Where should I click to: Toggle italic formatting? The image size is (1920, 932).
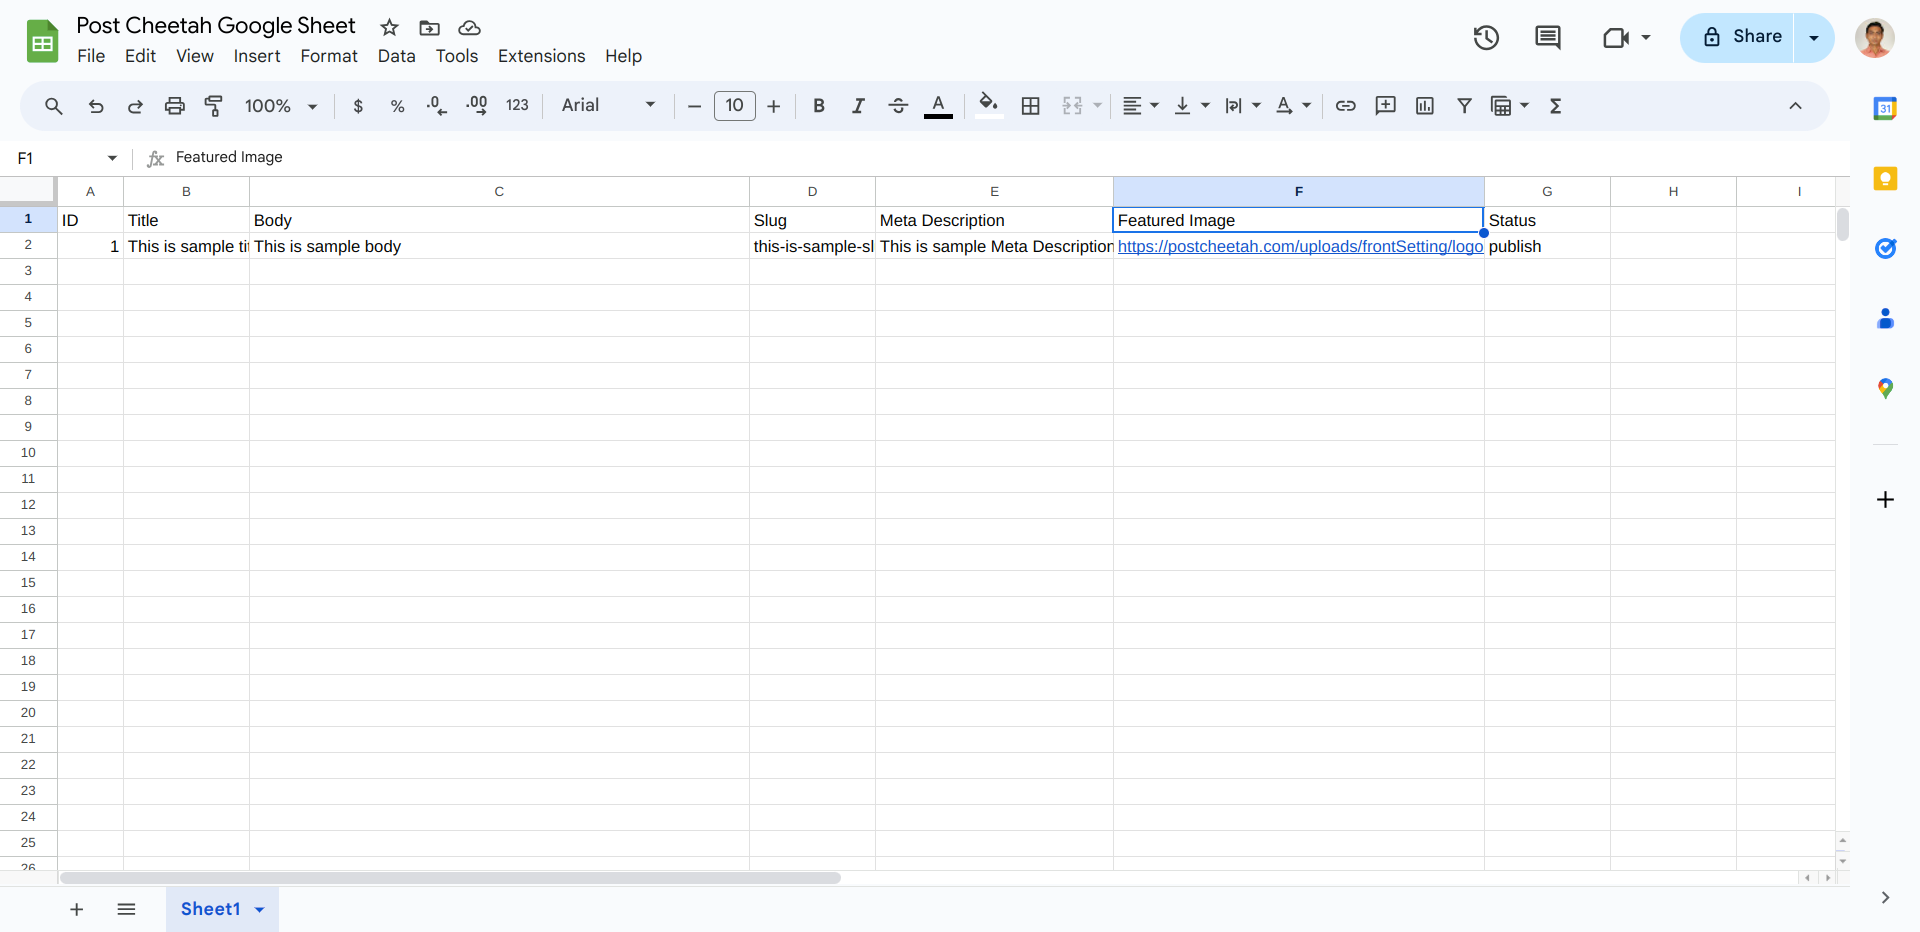pyautogui.click(x=858, y=106)
